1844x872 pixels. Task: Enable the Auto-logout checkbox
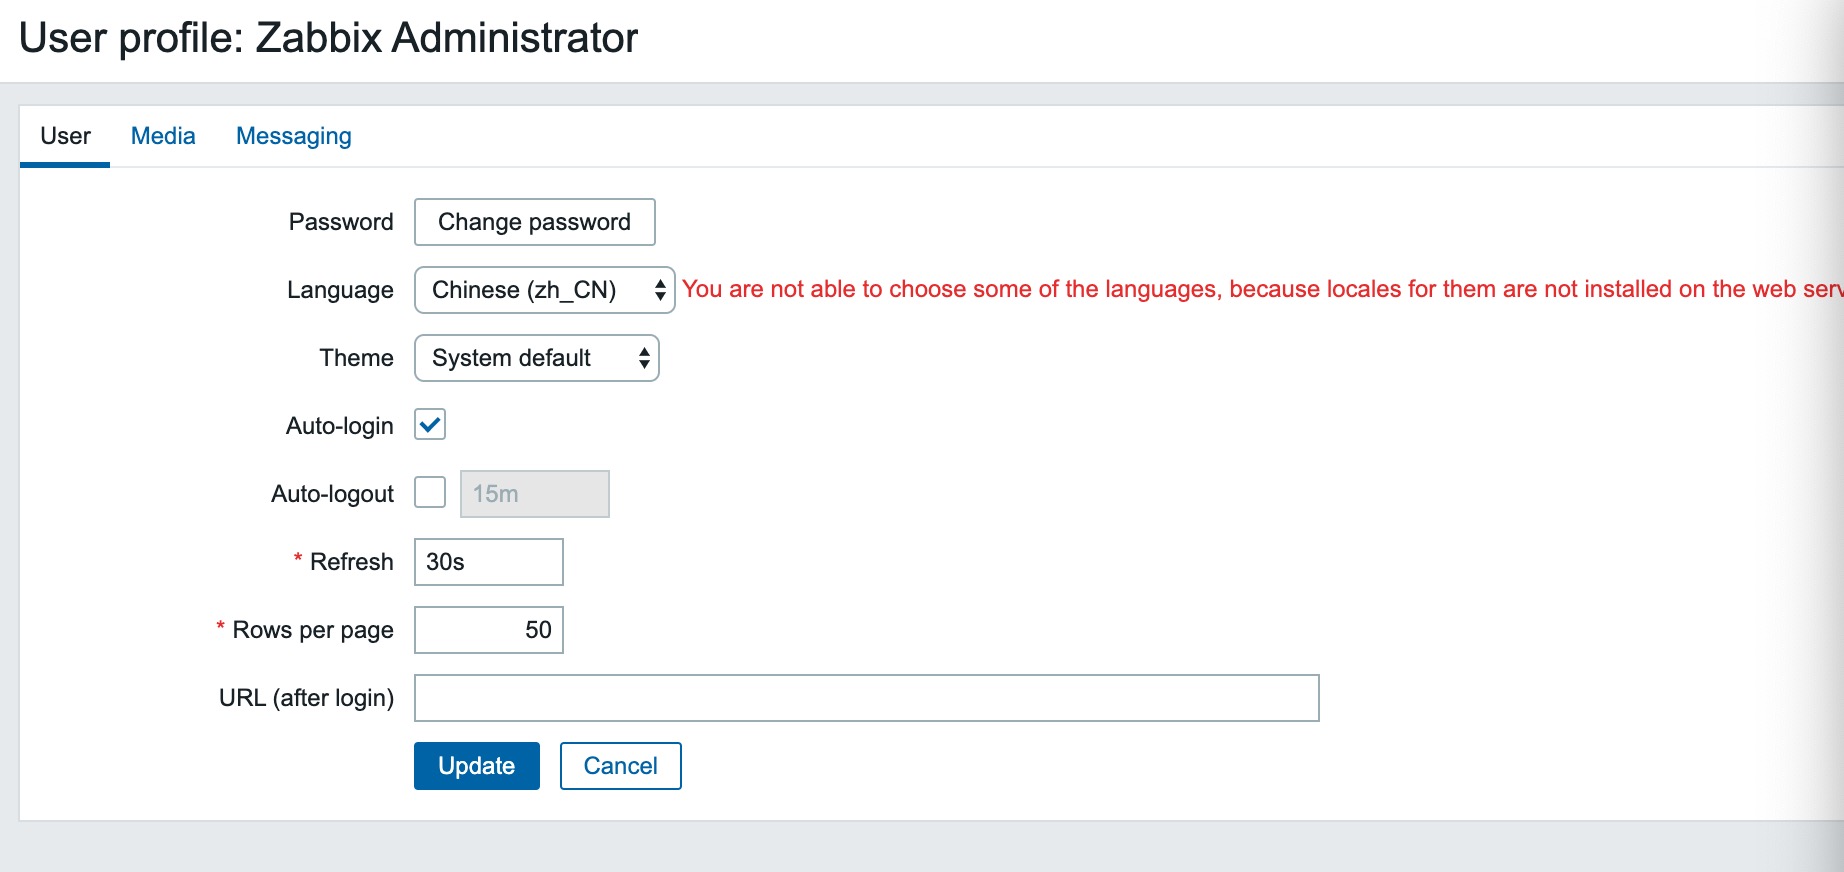point(430,493)
